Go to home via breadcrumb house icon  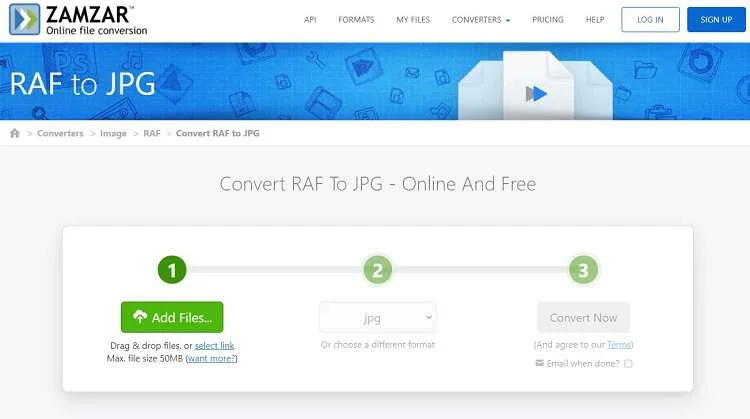point(15,133)
